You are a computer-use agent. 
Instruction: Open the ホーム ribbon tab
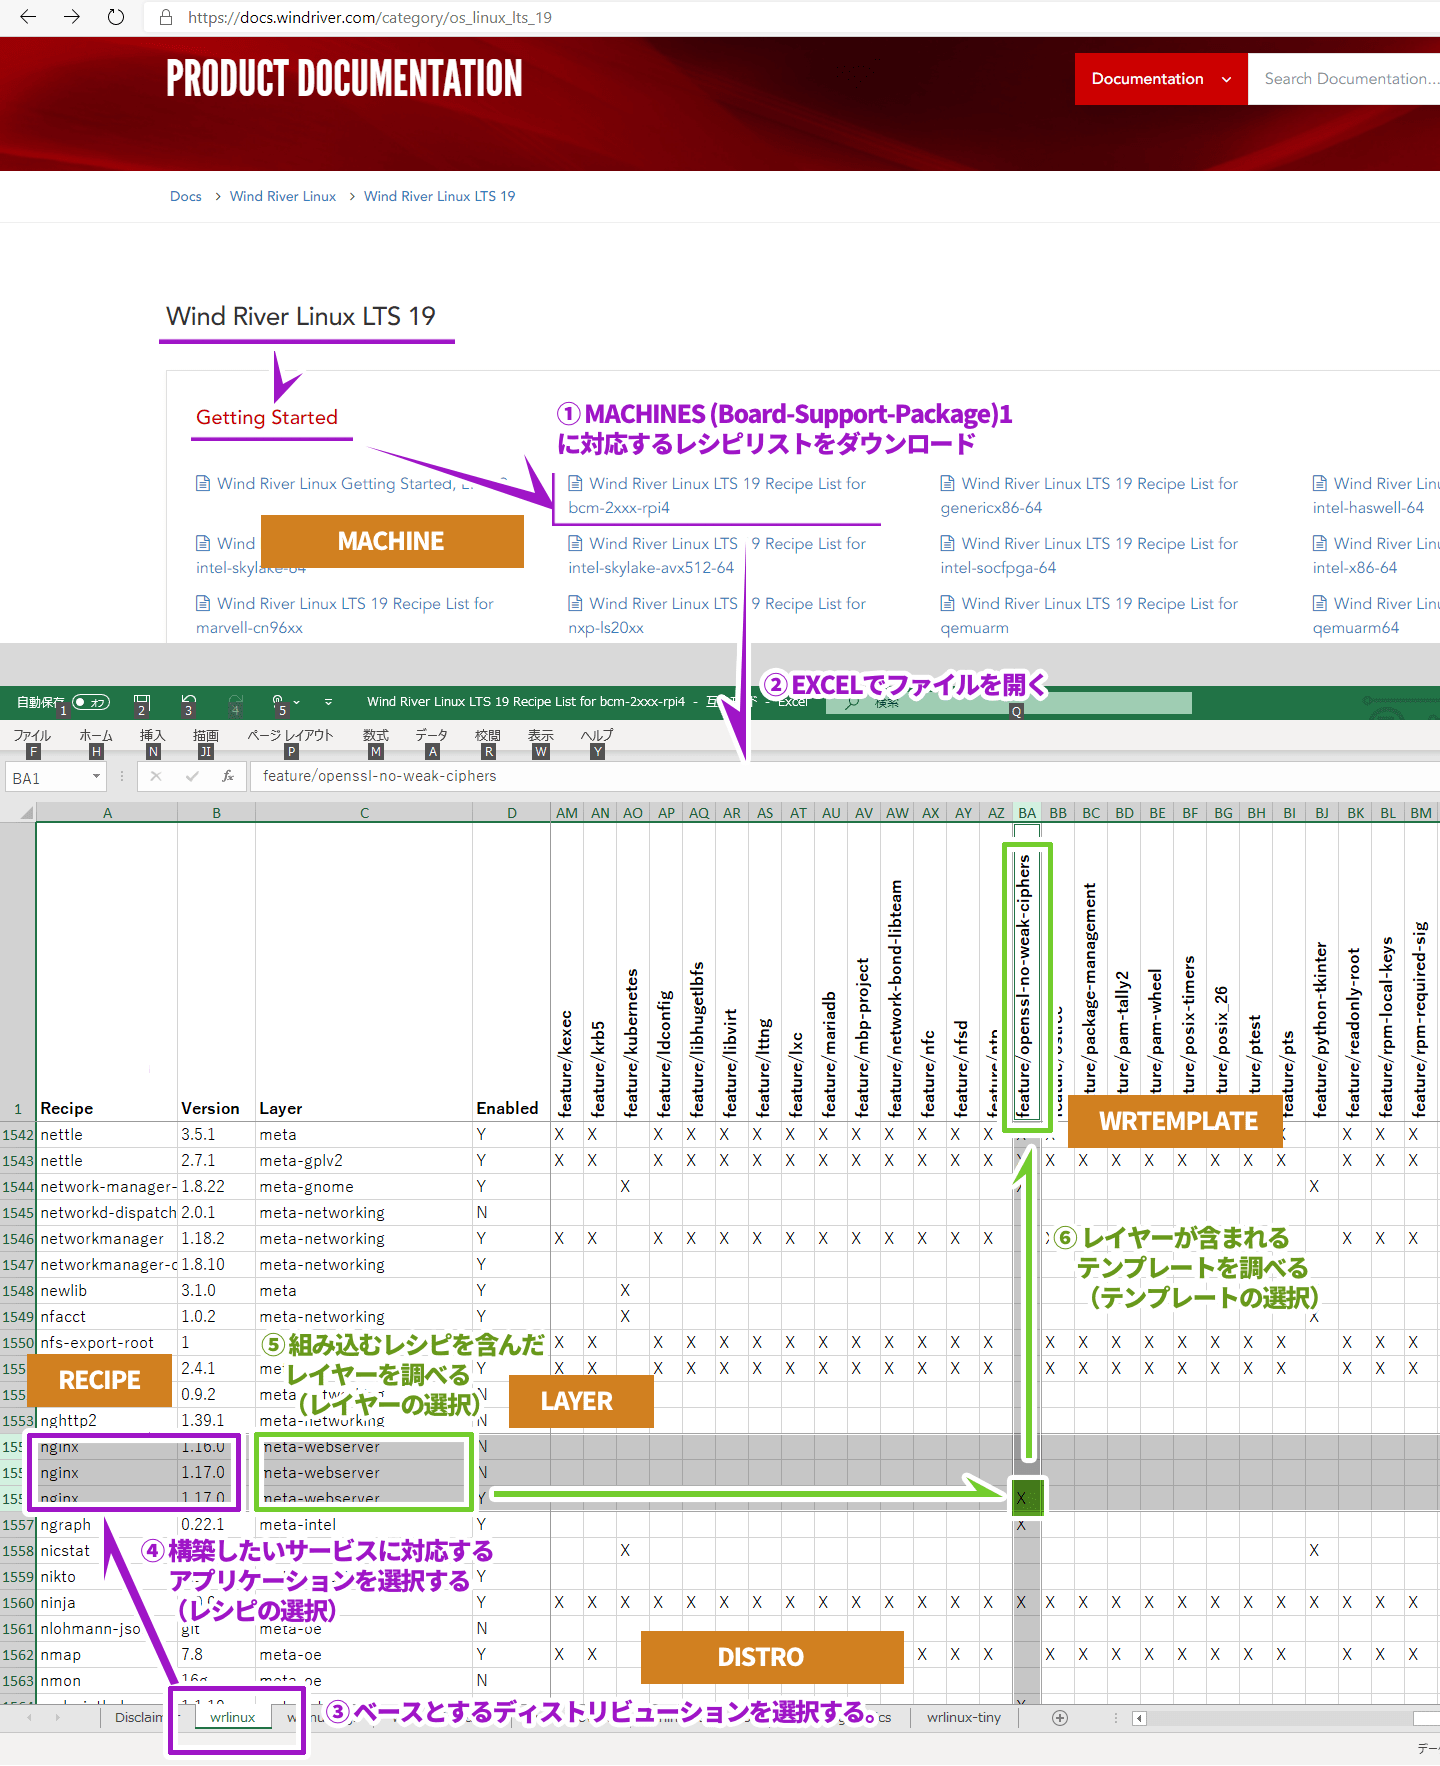click(96, 735)
